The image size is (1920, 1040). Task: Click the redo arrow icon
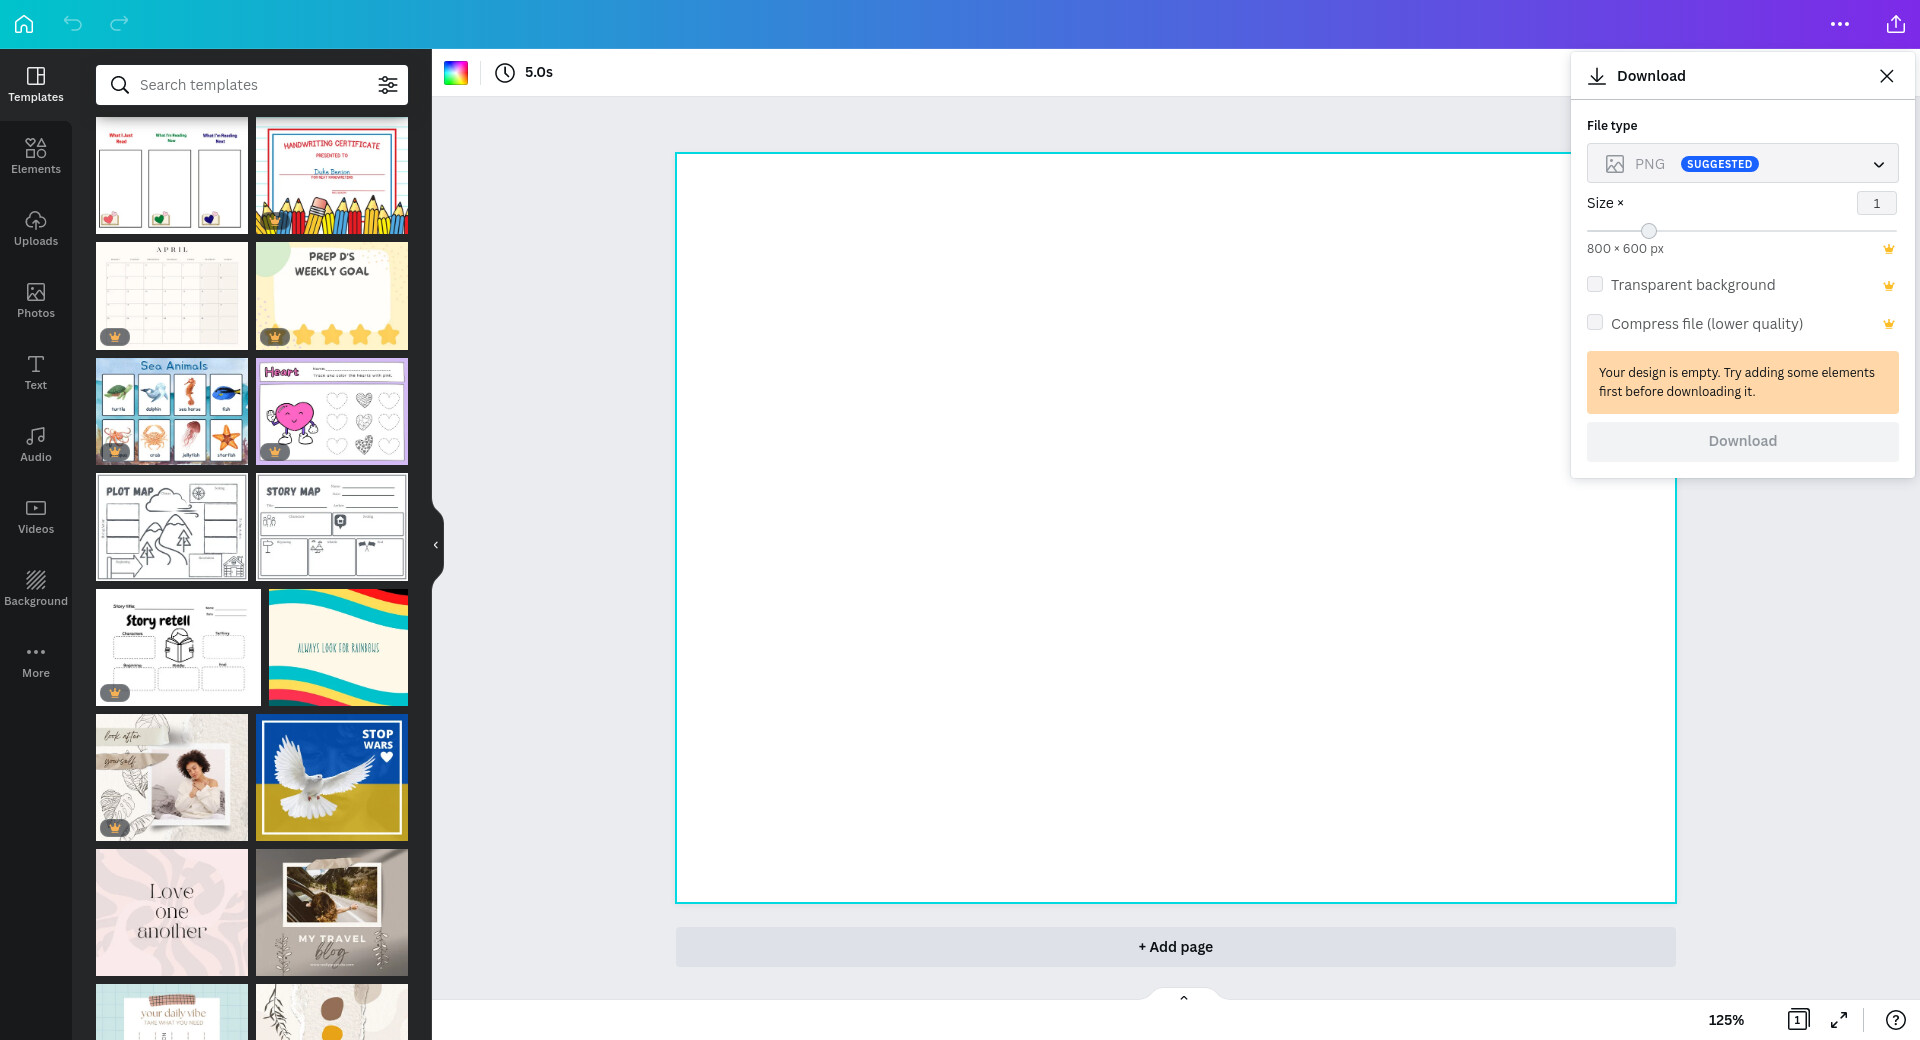tap(119, 23)
